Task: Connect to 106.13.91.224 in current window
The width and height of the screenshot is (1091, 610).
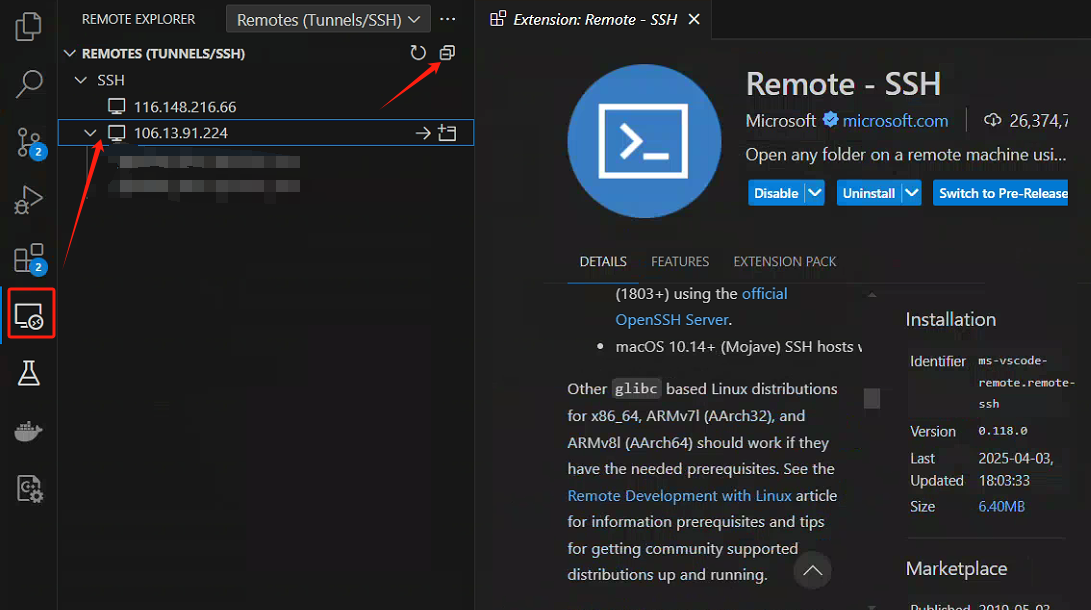Action: coord(422,133)
